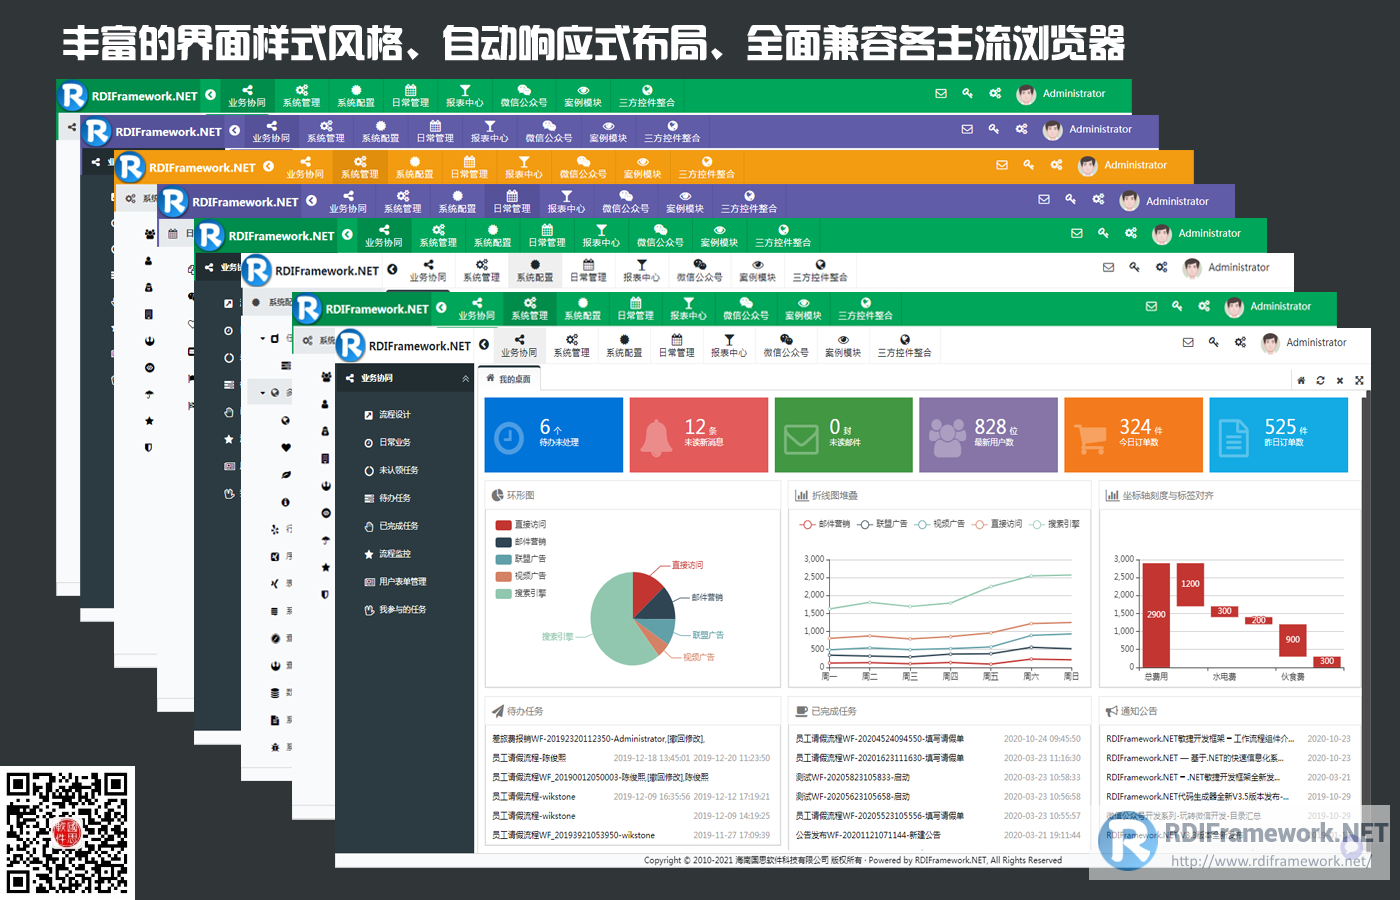Screen dimensions: 1400x900
Task: Open 微信公众号 WeChat icon in front window
Action: 786,340
